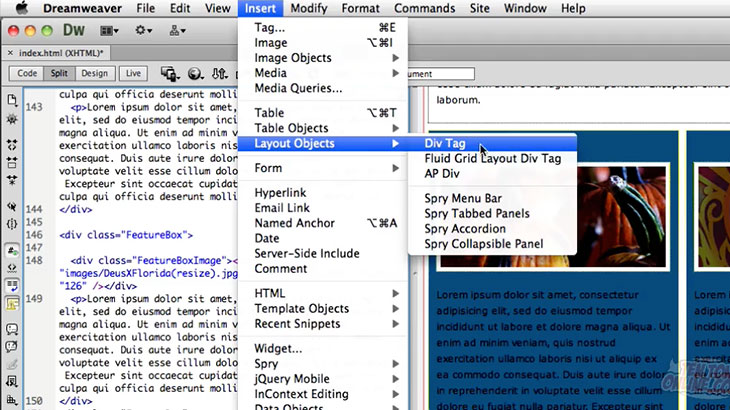
Task: Open the Extend Dreamweaver gear menu
Action: [x=143, y=31]
